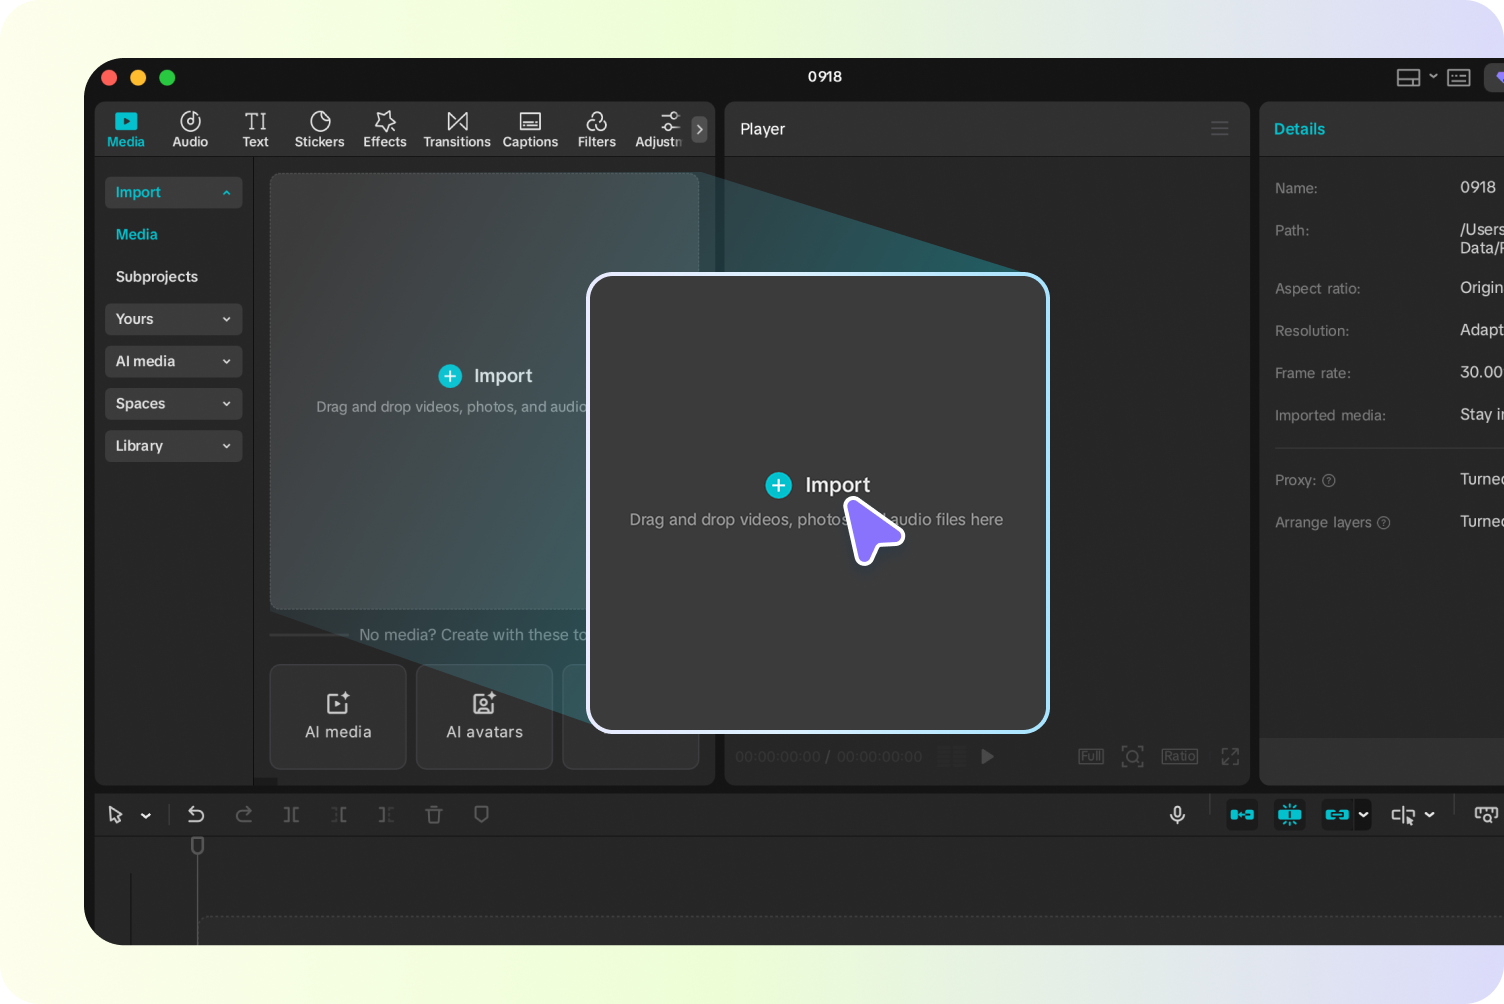The image size is (1504, 1004).
Task: Click the Import button
Action: coord(818,485)
